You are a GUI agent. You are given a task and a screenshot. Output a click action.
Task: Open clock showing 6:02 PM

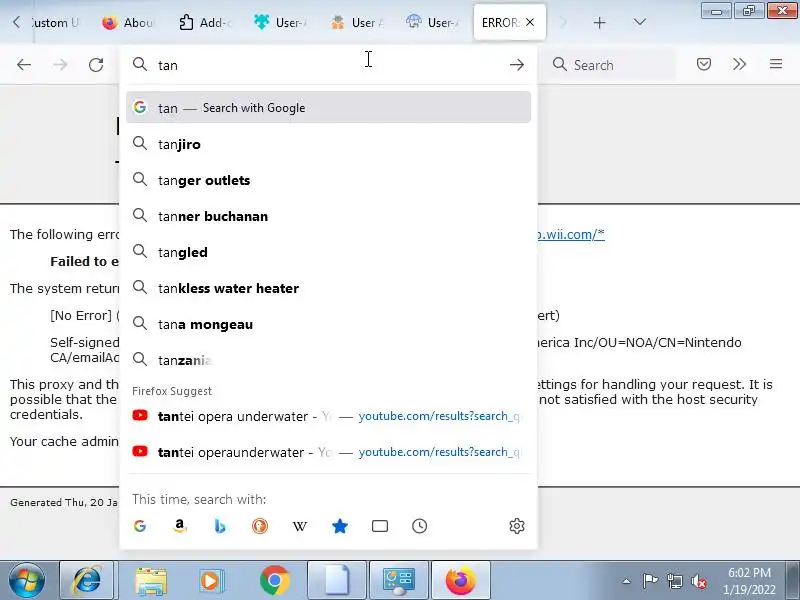(749, 581)
